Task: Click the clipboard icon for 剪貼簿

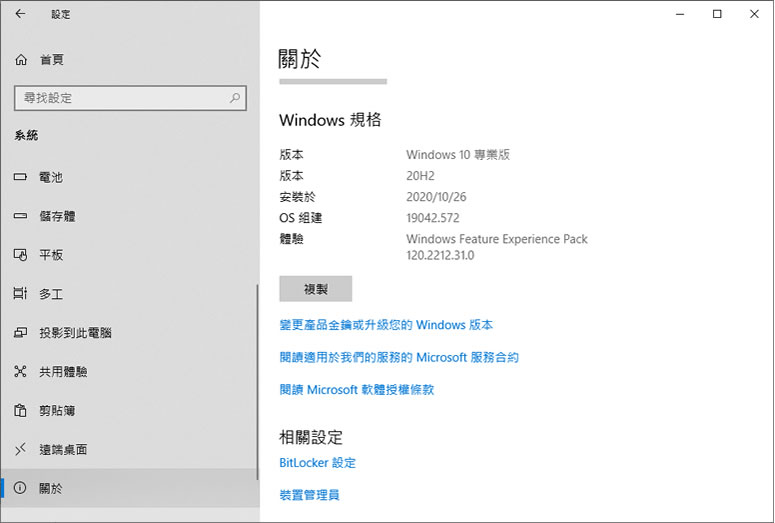Action: click(20, 410)
